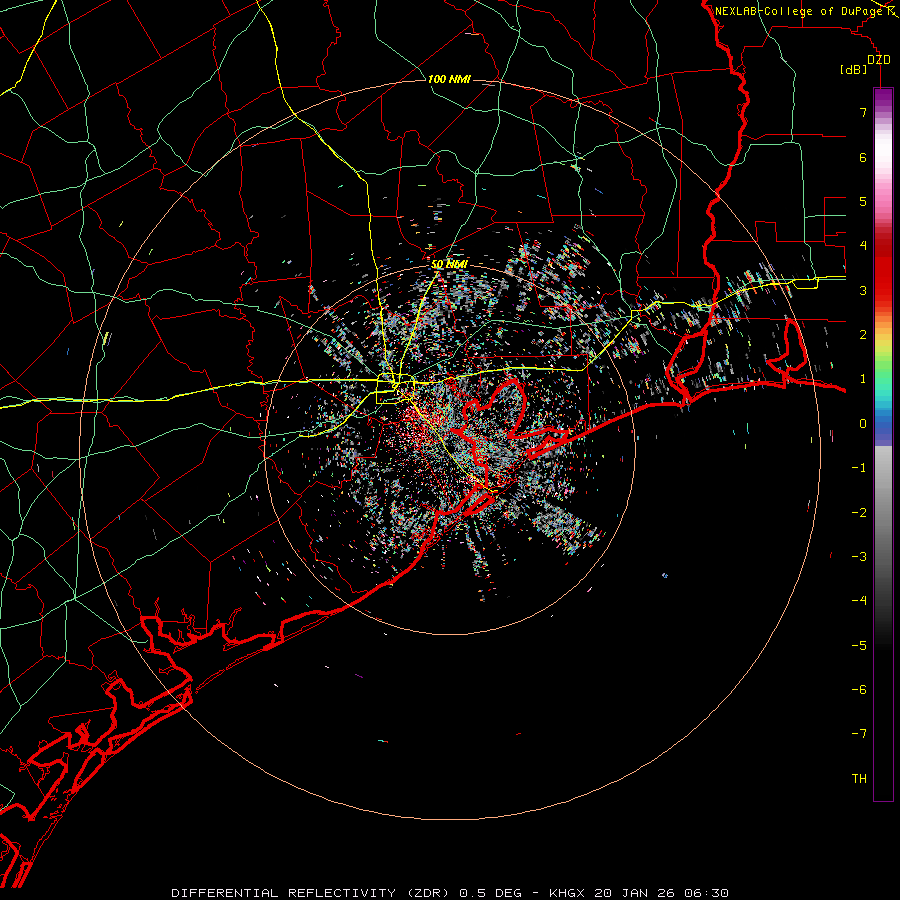Click the -1 value on color scale
Image resolution: width=900 pixels, height=900 pixels.
(859, 468)
